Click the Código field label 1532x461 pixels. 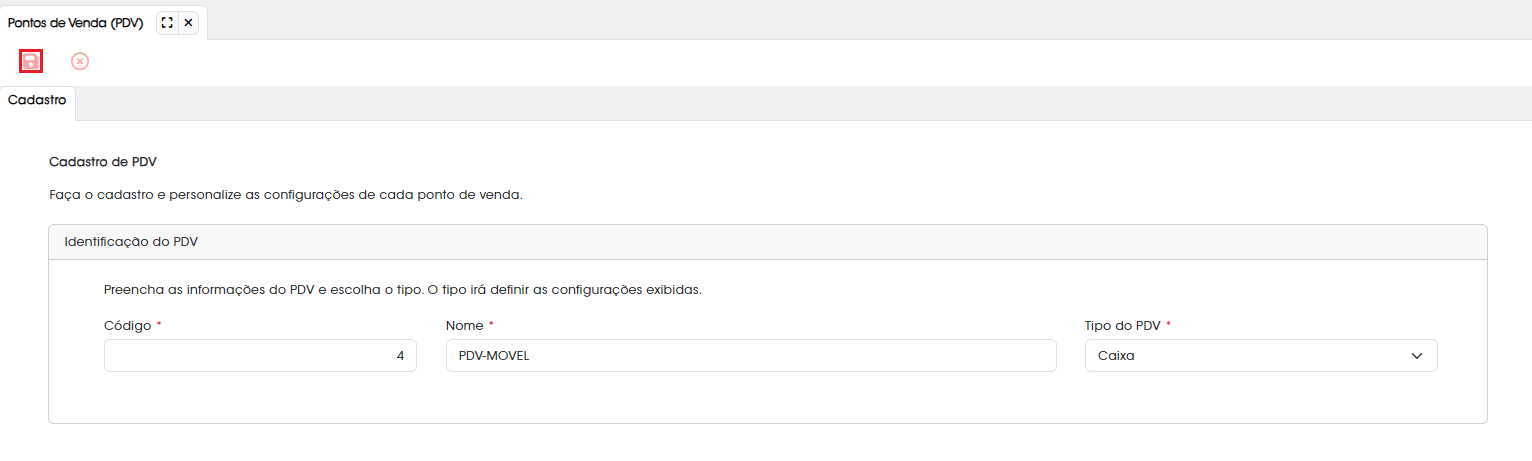tap(128, 326)
